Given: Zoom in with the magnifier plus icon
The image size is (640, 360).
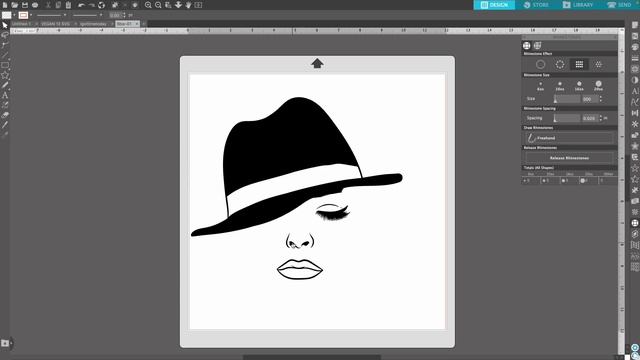Looking at the screenshot, I should pyautogui.click(x=148, y=5).
